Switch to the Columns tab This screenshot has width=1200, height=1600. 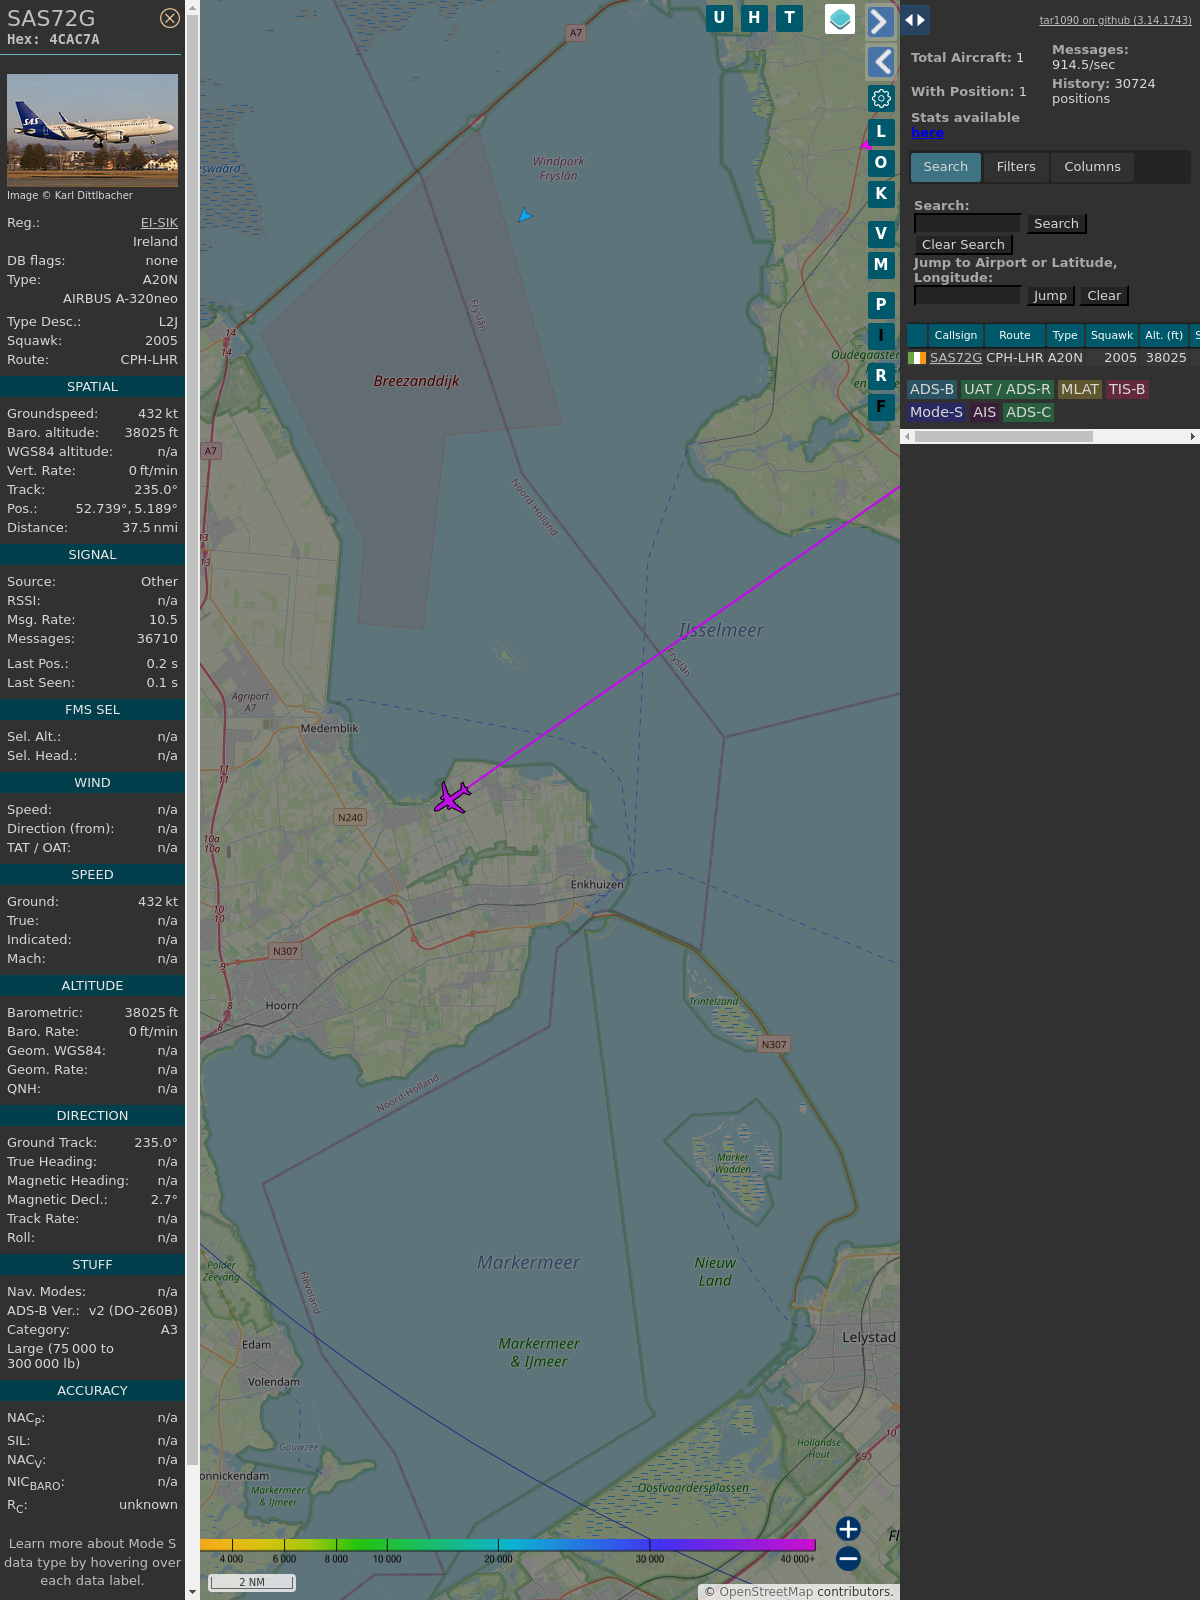pyautogui.click(x=1092, y=167)
